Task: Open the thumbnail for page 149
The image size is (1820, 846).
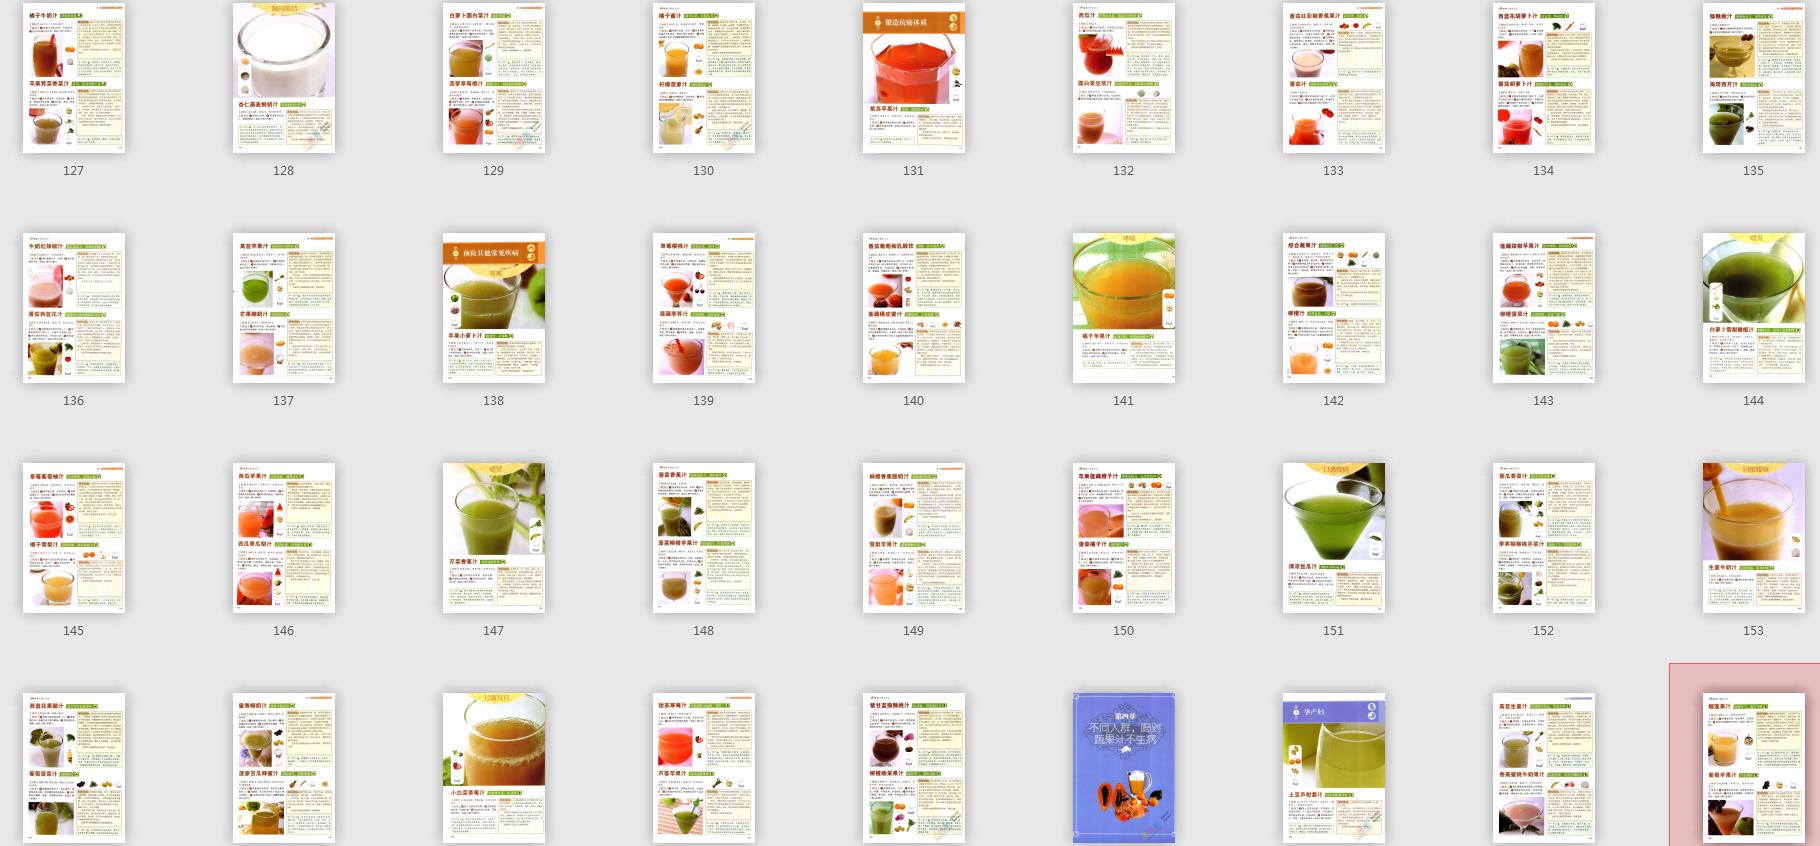Action: [914, 538]
